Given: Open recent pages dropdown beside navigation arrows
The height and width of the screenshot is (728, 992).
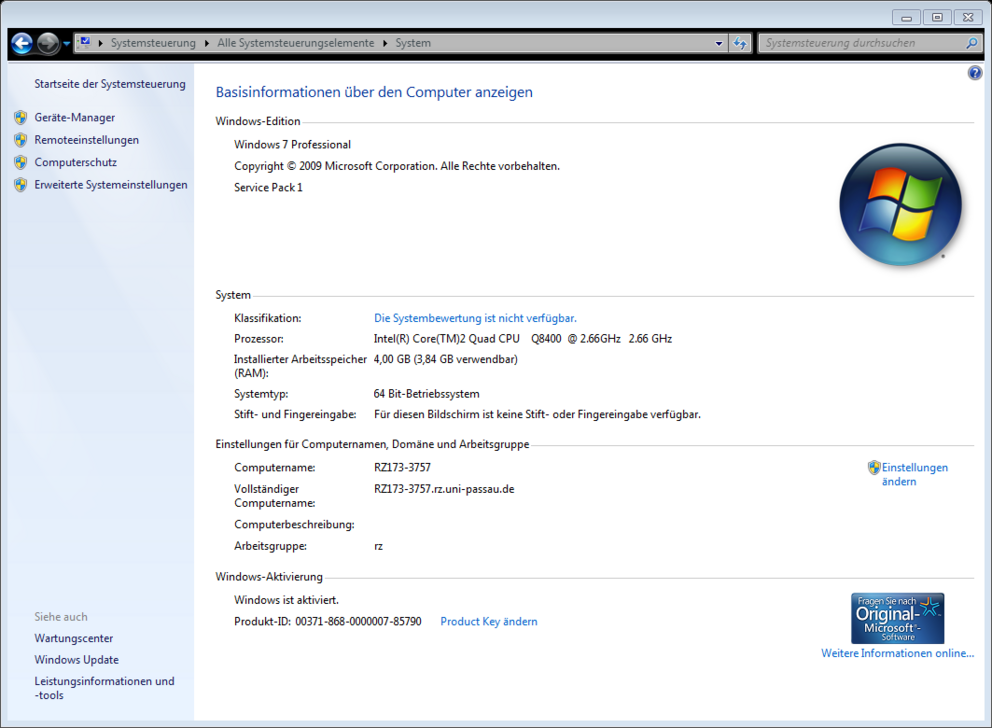Looking at the screenshot, I should [x=66, y=44].
